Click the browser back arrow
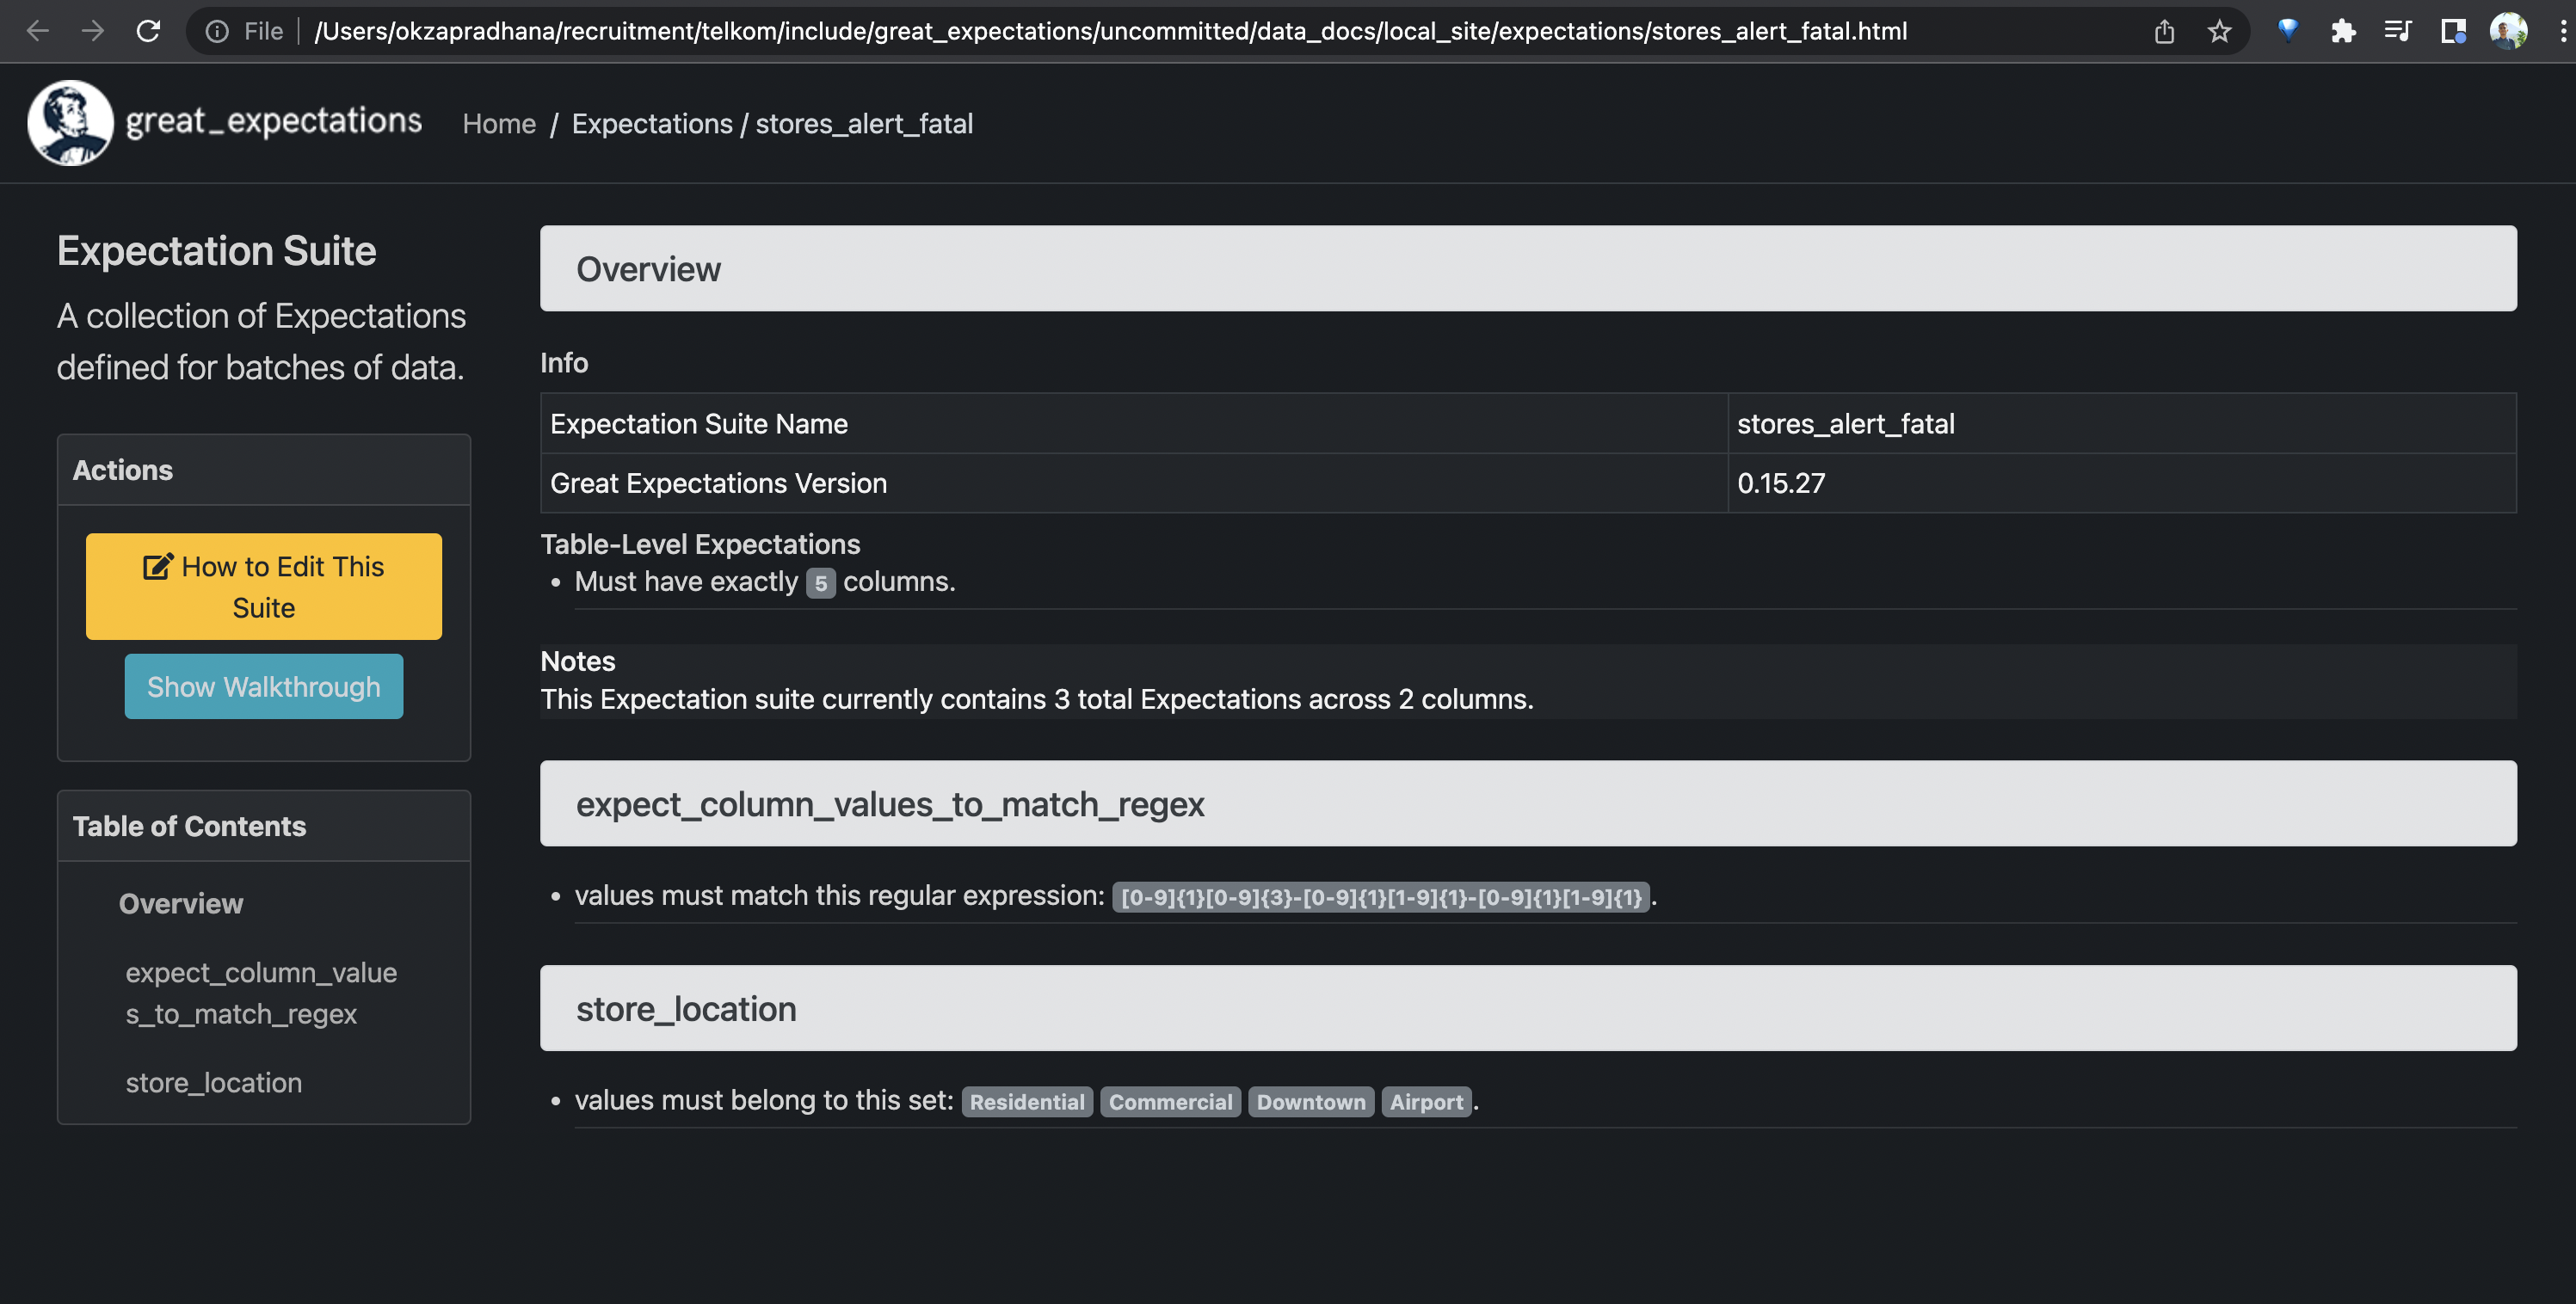Image resolution: width=2576 pixels, height=1304 pixels. pos(38,31)
